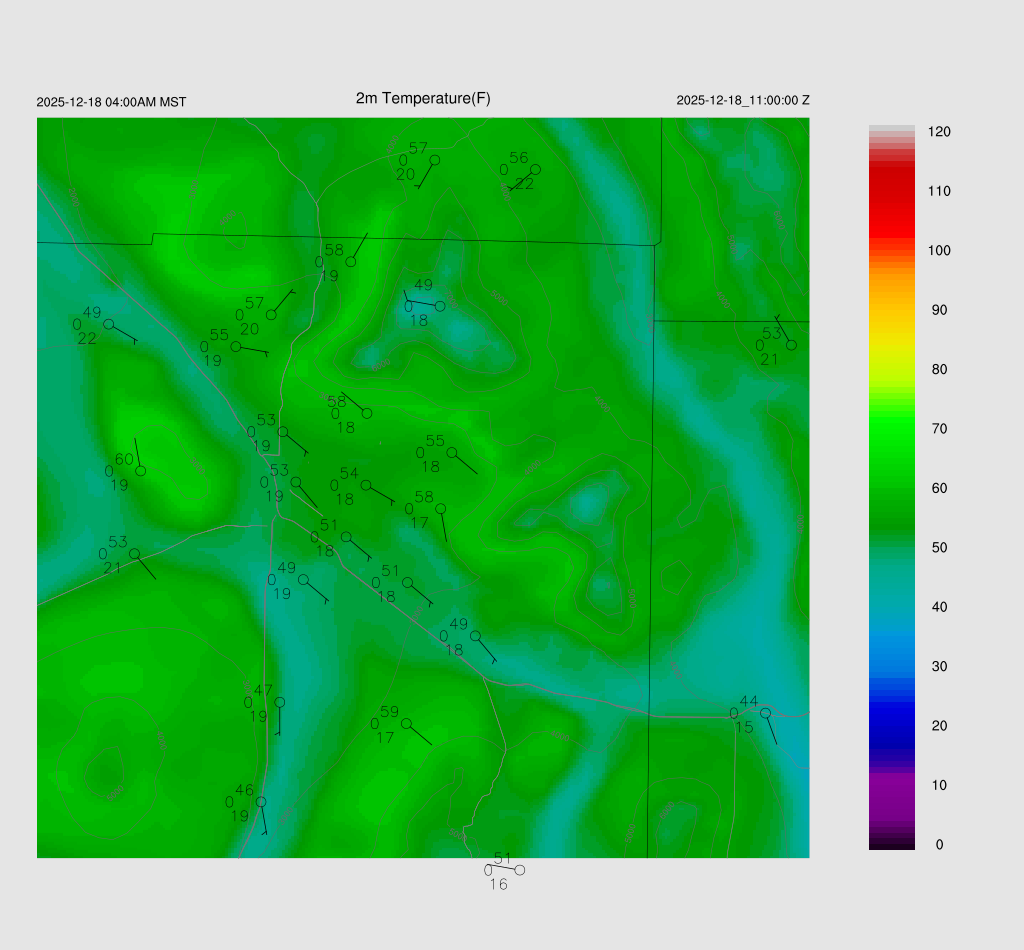This screenshot has height=950, width=1024.
Task: Select the station marker showing 58 over 19
Action: [351, 262]
